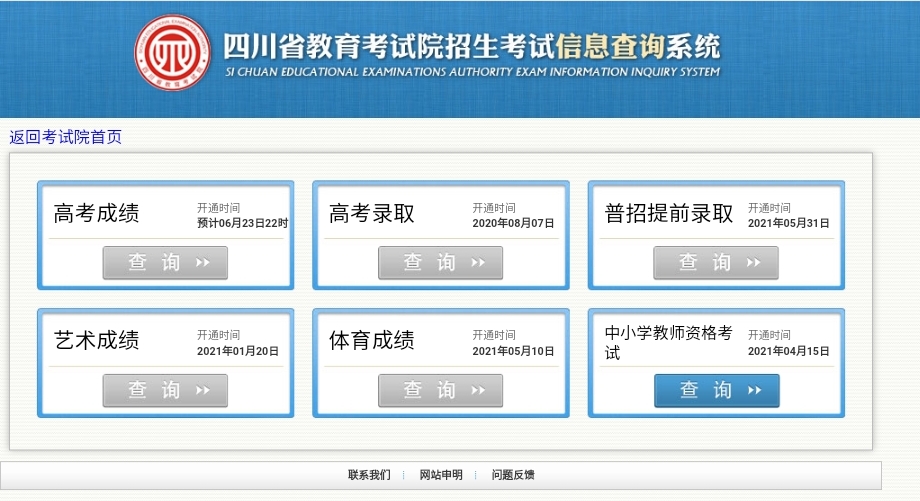Click the date text 2021年05月31日
This screenshot has width=920, height=501.
[788, 223]
